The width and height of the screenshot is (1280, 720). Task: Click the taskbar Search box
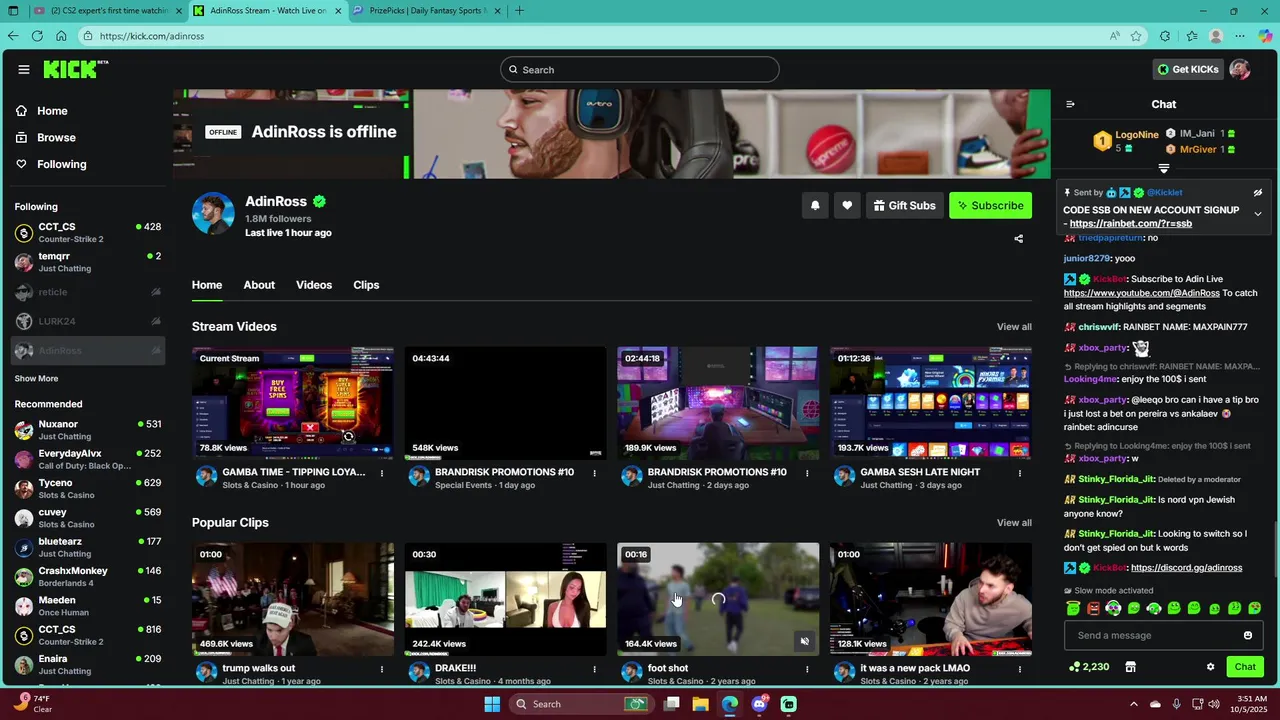(580, 704)
